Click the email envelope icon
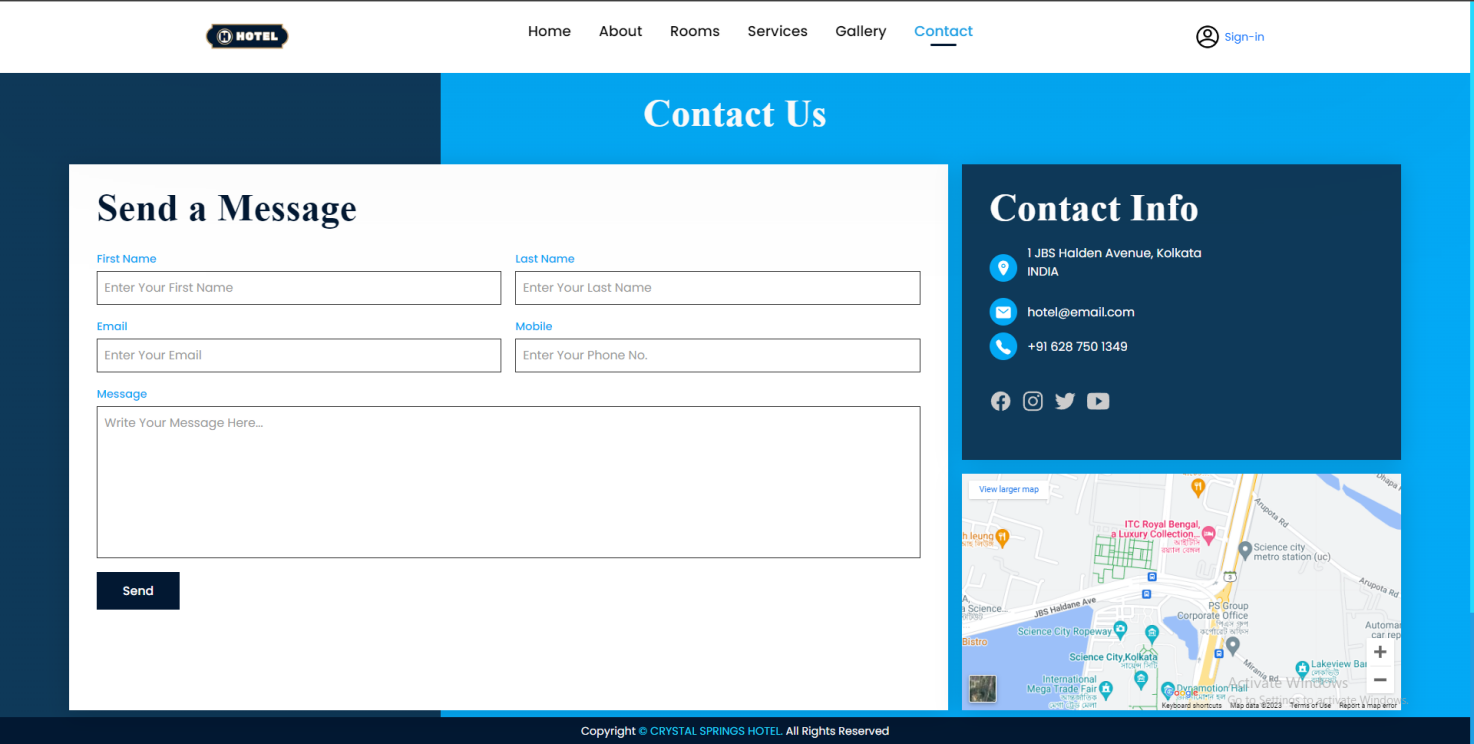The width and height of the screenshot is (1474, 744). (1003, 312)
